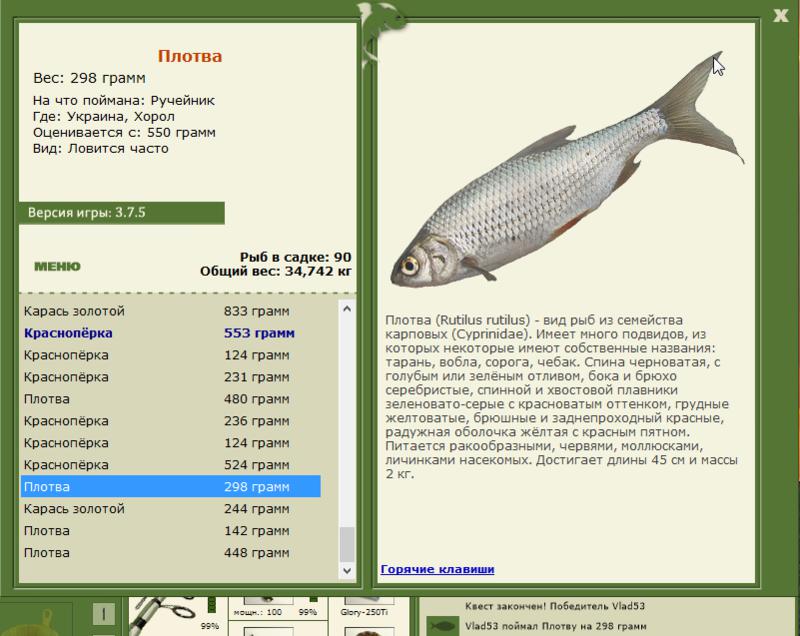Viewport: 800px width, 636px height.
Task: Click the Glory-250Ti gear item
Action: coord(366,608)
